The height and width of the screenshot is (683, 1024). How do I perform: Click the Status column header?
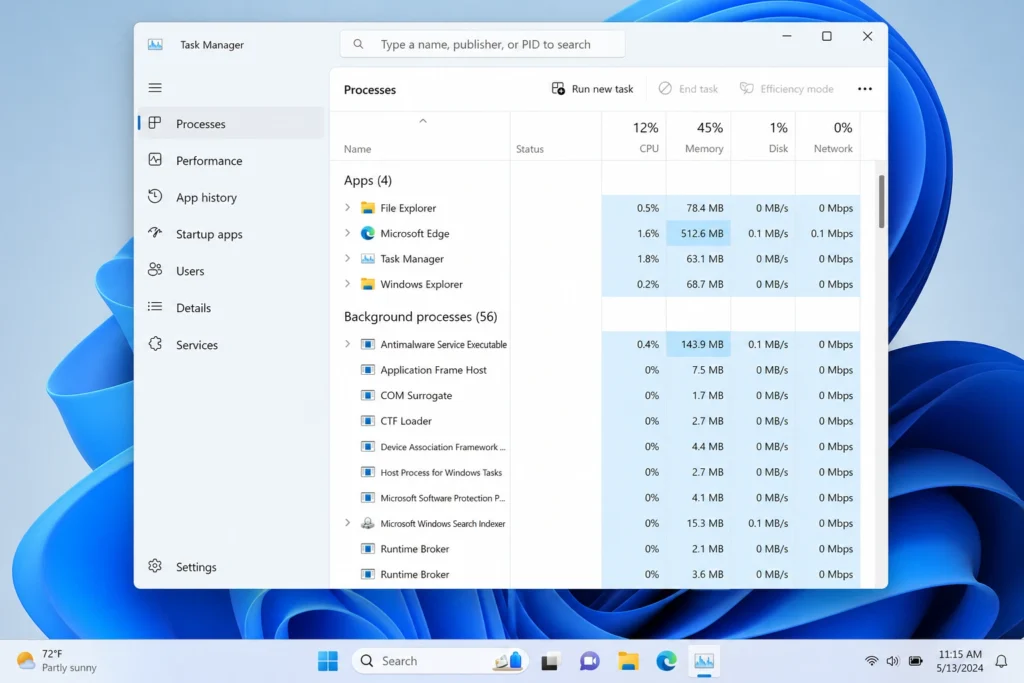(556, 136)
